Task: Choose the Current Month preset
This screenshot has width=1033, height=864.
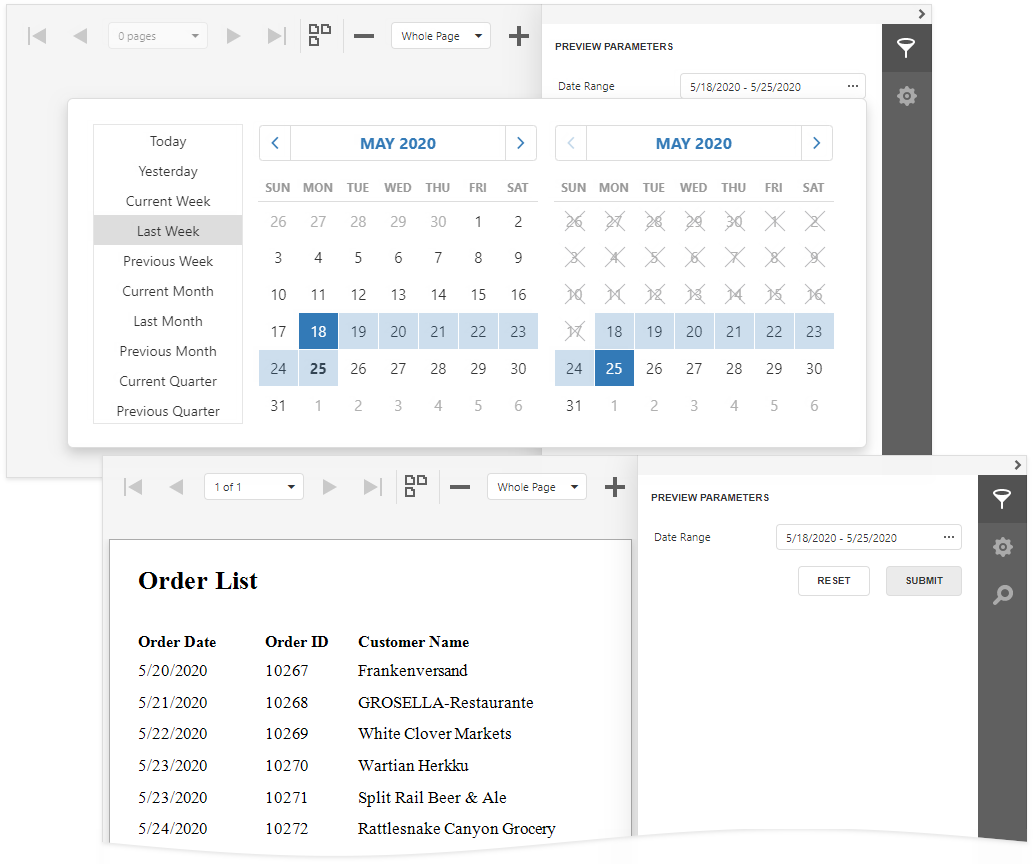Action: [167, 291]
